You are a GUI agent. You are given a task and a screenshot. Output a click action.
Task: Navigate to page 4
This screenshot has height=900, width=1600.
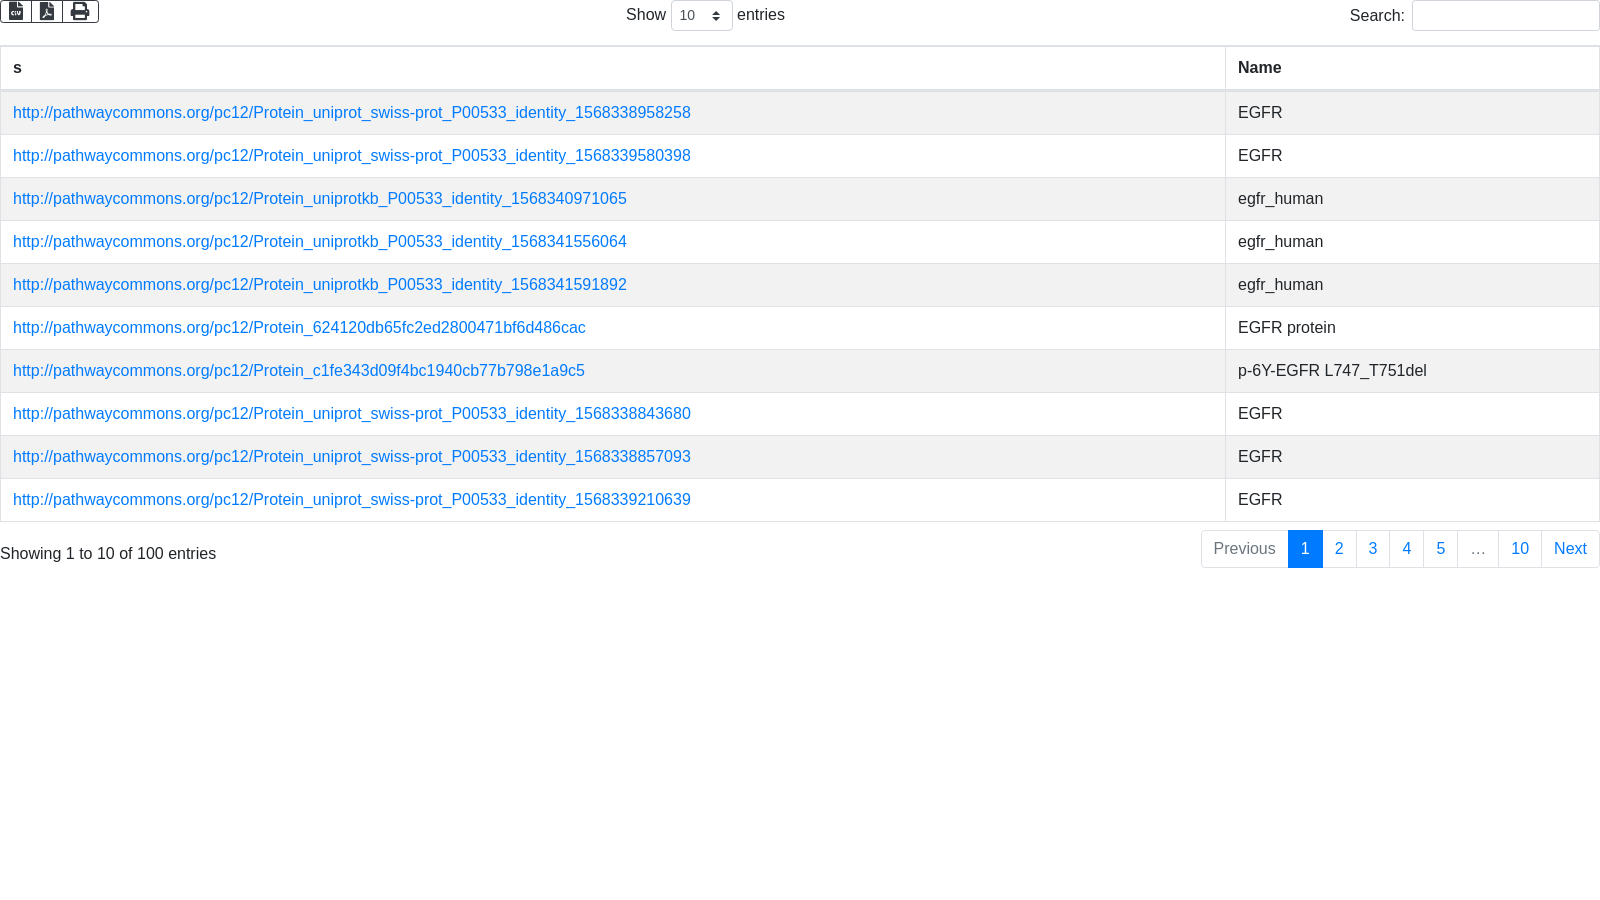click(1406, 549)
